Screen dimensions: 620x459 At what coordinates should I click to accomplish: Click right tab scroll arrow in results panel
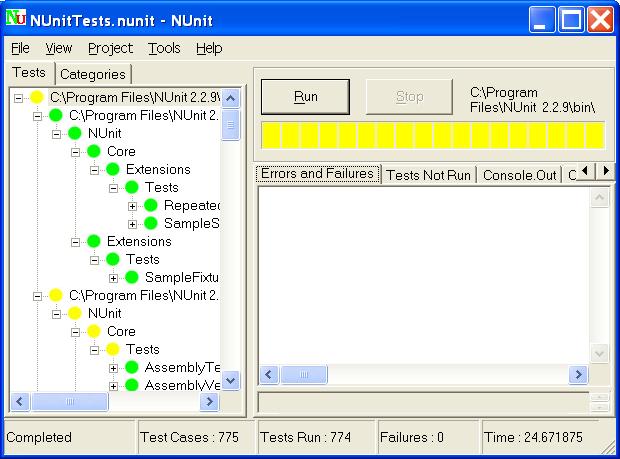[x=604, y=171]
